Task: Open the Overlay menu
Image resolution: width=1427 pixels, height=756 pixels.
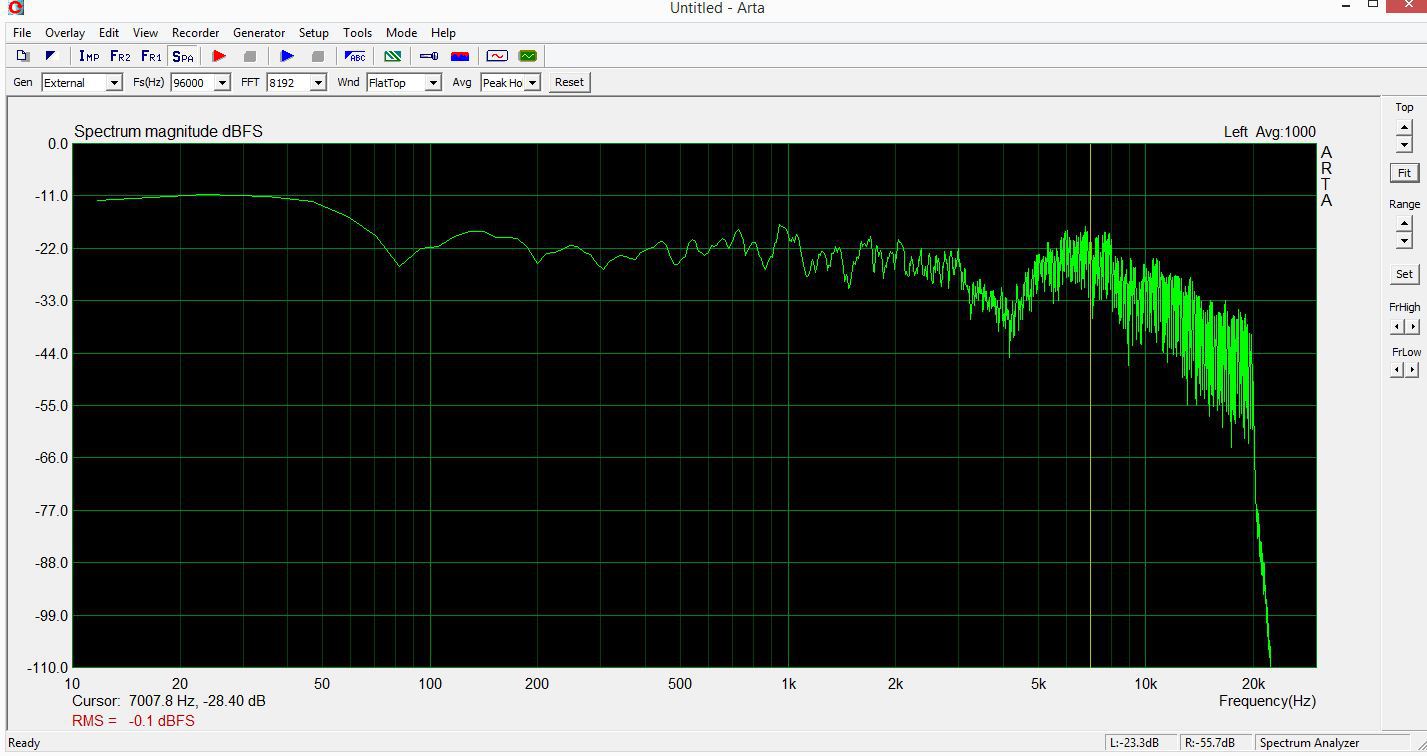Action: point(65,33)
